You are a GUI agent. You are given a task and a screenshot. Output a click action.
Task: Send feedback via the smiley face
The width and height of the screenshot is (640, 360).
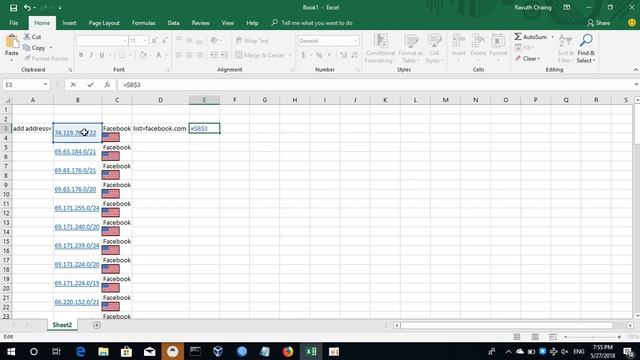tap(631, 23)
